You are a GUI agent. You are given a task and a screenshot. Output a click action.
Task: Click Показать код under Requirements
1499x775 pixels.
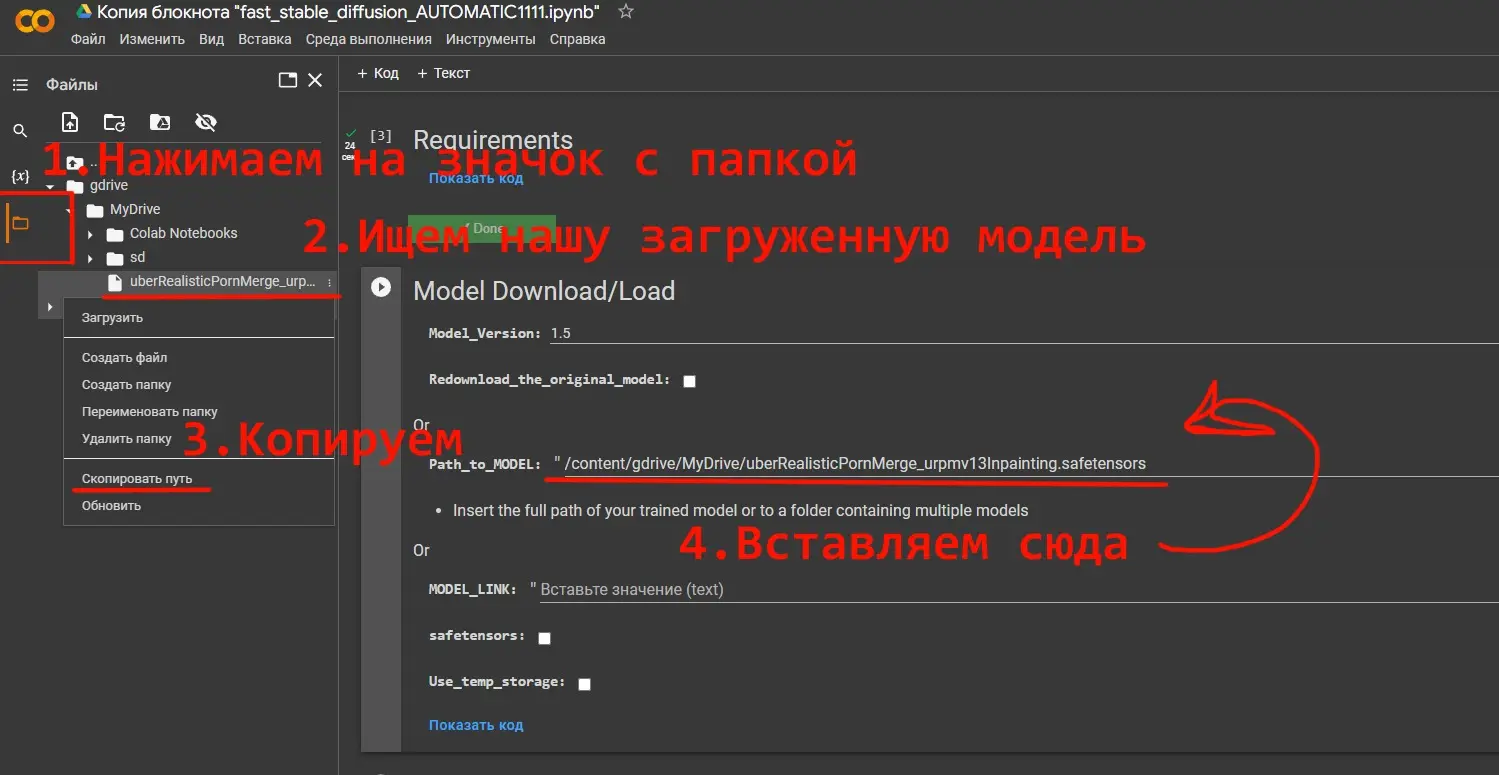point(476,178)
